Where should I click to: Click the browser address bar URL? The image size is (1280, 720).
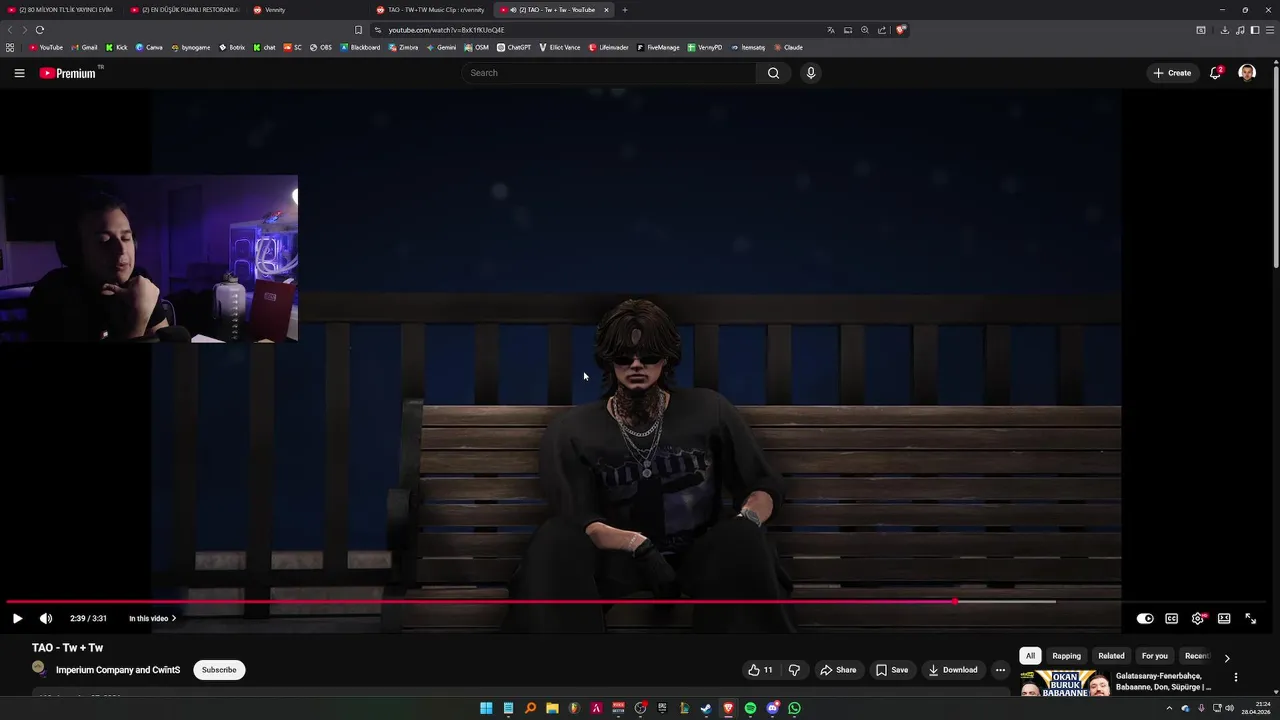pyautogui.click(x=446, y=30)
